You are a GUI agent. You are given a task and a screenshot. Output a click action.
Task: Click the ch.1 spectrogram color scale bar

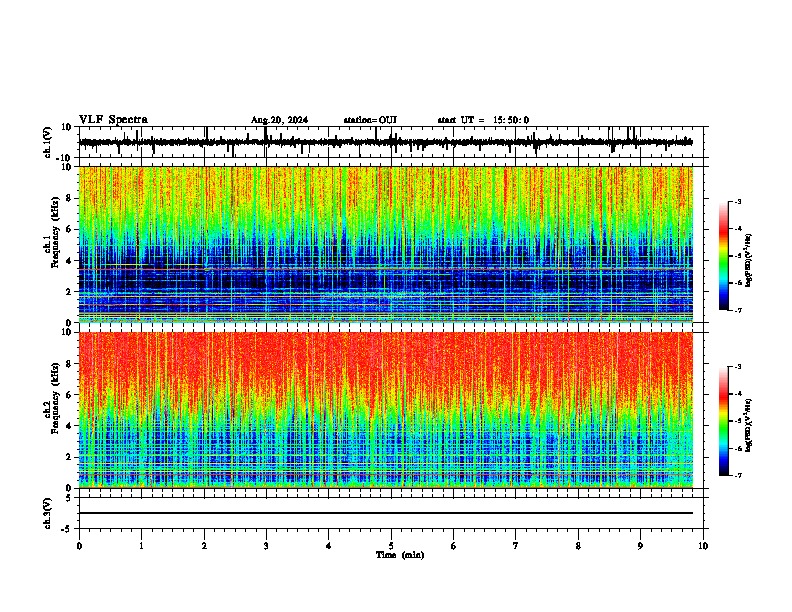[x=724, y=255]
